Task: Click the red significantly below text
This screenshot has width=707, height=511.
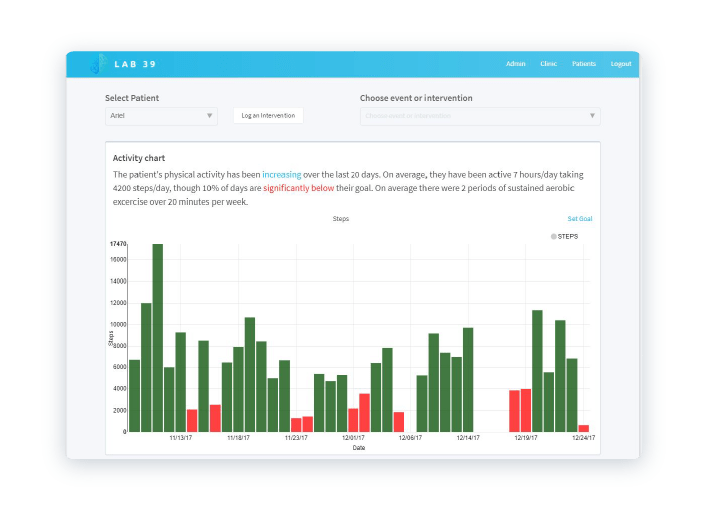Action: [298, 188]
